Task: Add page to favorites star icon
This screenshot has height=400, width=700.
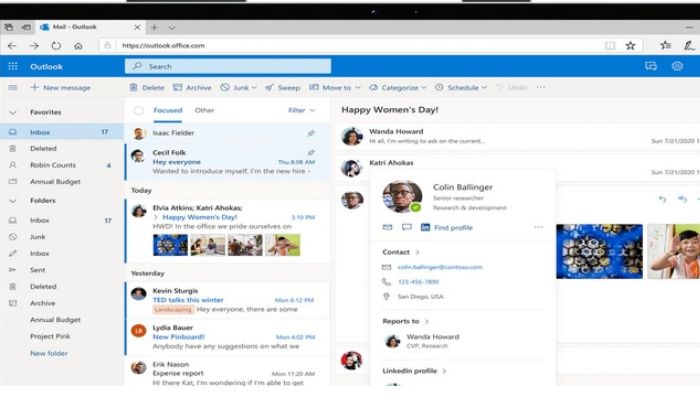Action: click(630, 46)
